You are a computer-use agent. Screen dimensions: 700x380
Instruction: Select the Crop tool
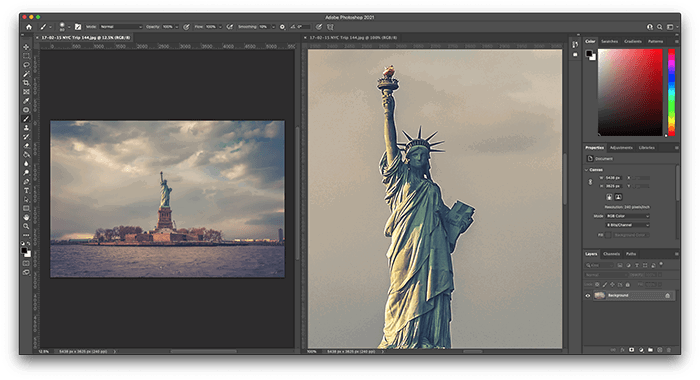[x=26, y=83]
